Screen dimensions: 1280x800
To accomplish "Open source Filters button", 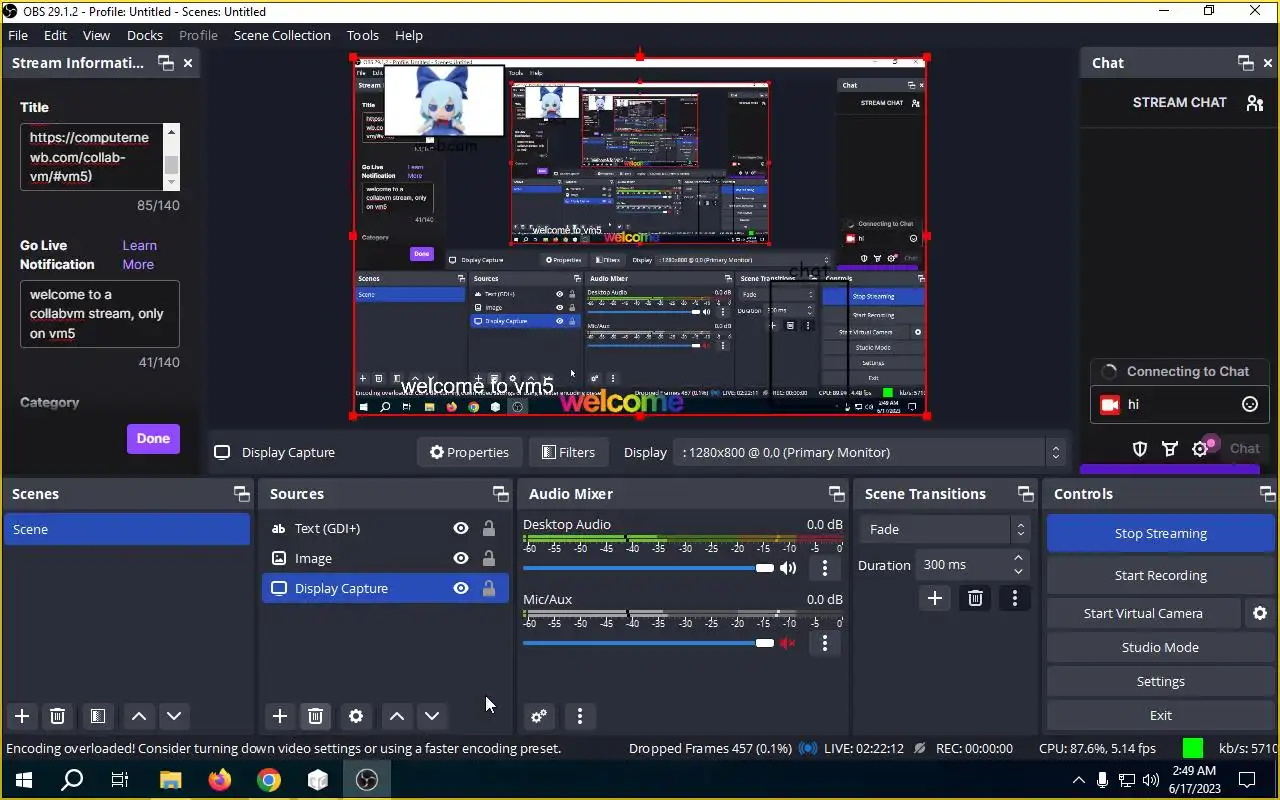I will click(x=568, y=452).
